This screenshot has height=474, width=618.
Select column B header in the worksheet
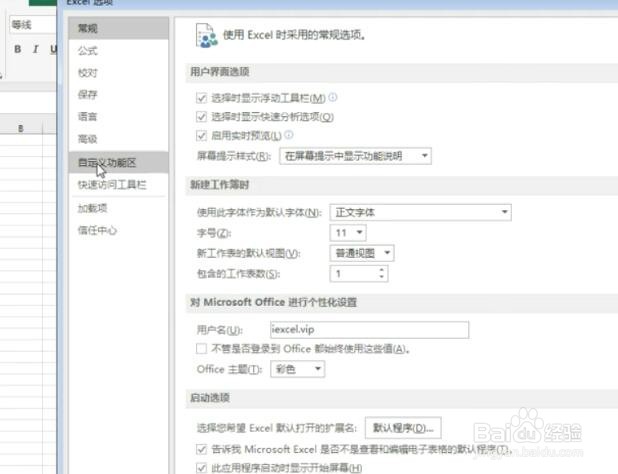pos(21,128)
